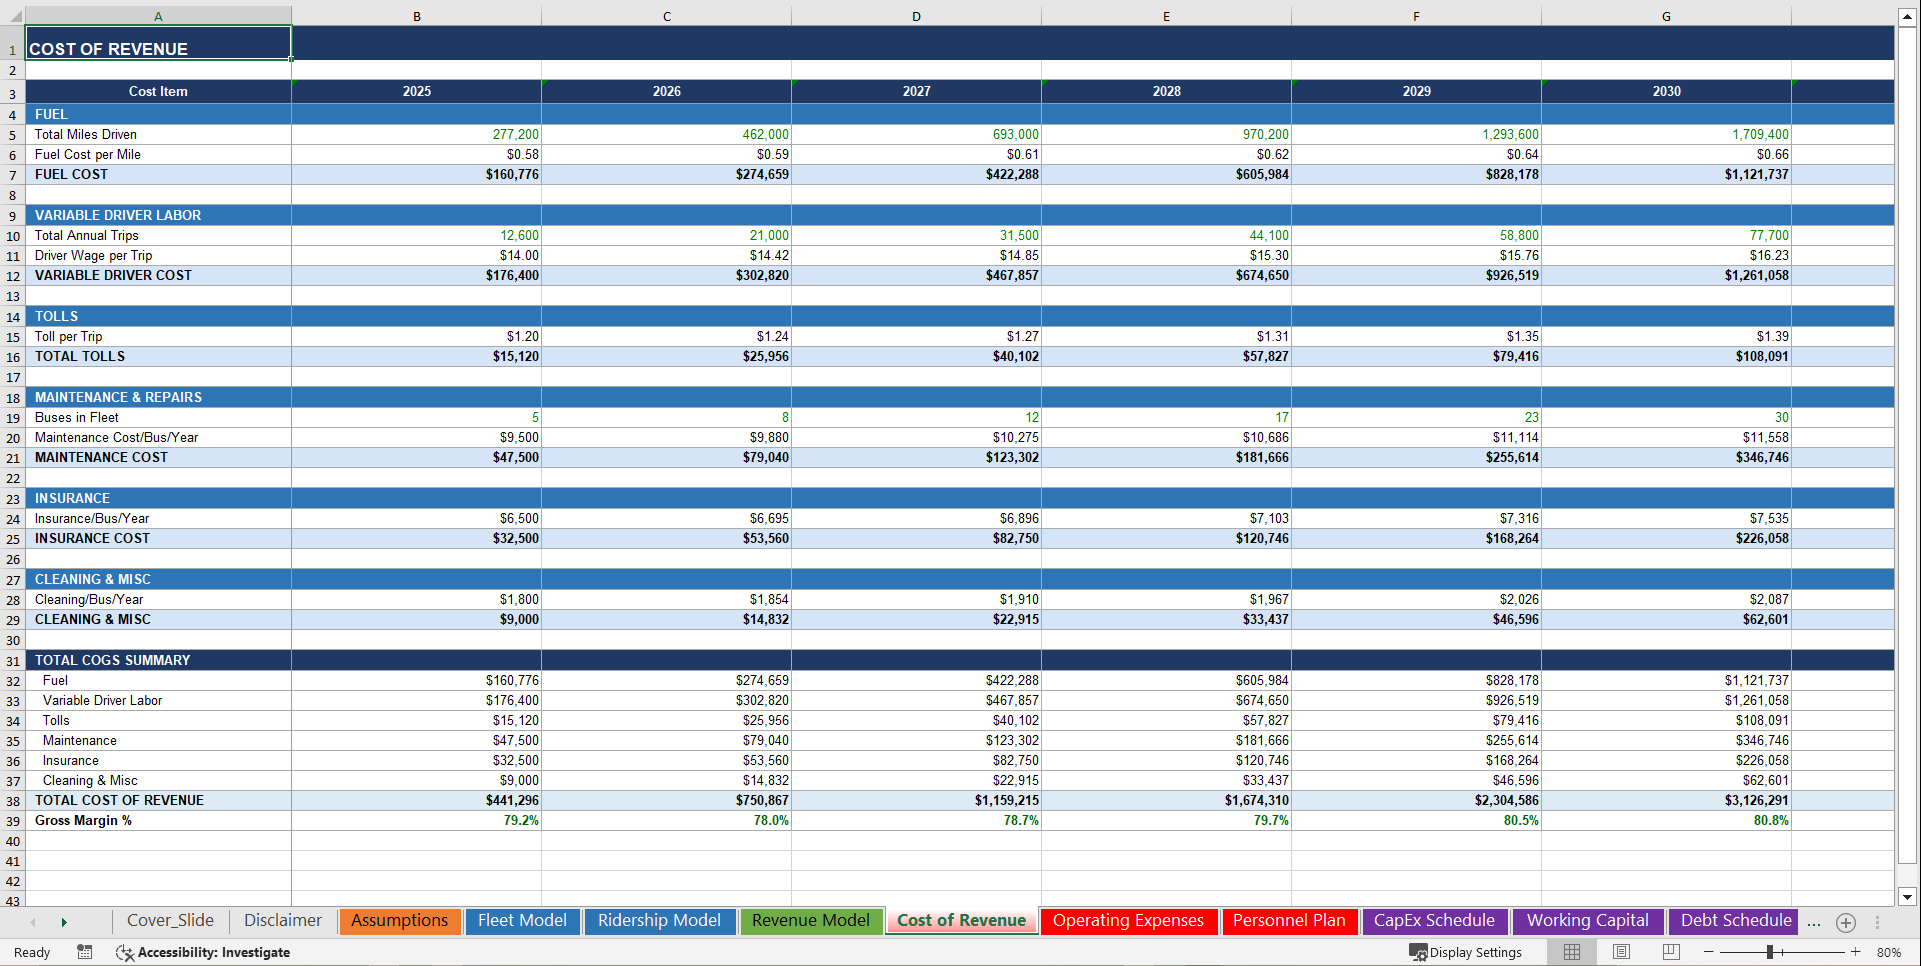Switch to Page Layout view icon
The image size is (1921, 966).
coord(1621,952)
